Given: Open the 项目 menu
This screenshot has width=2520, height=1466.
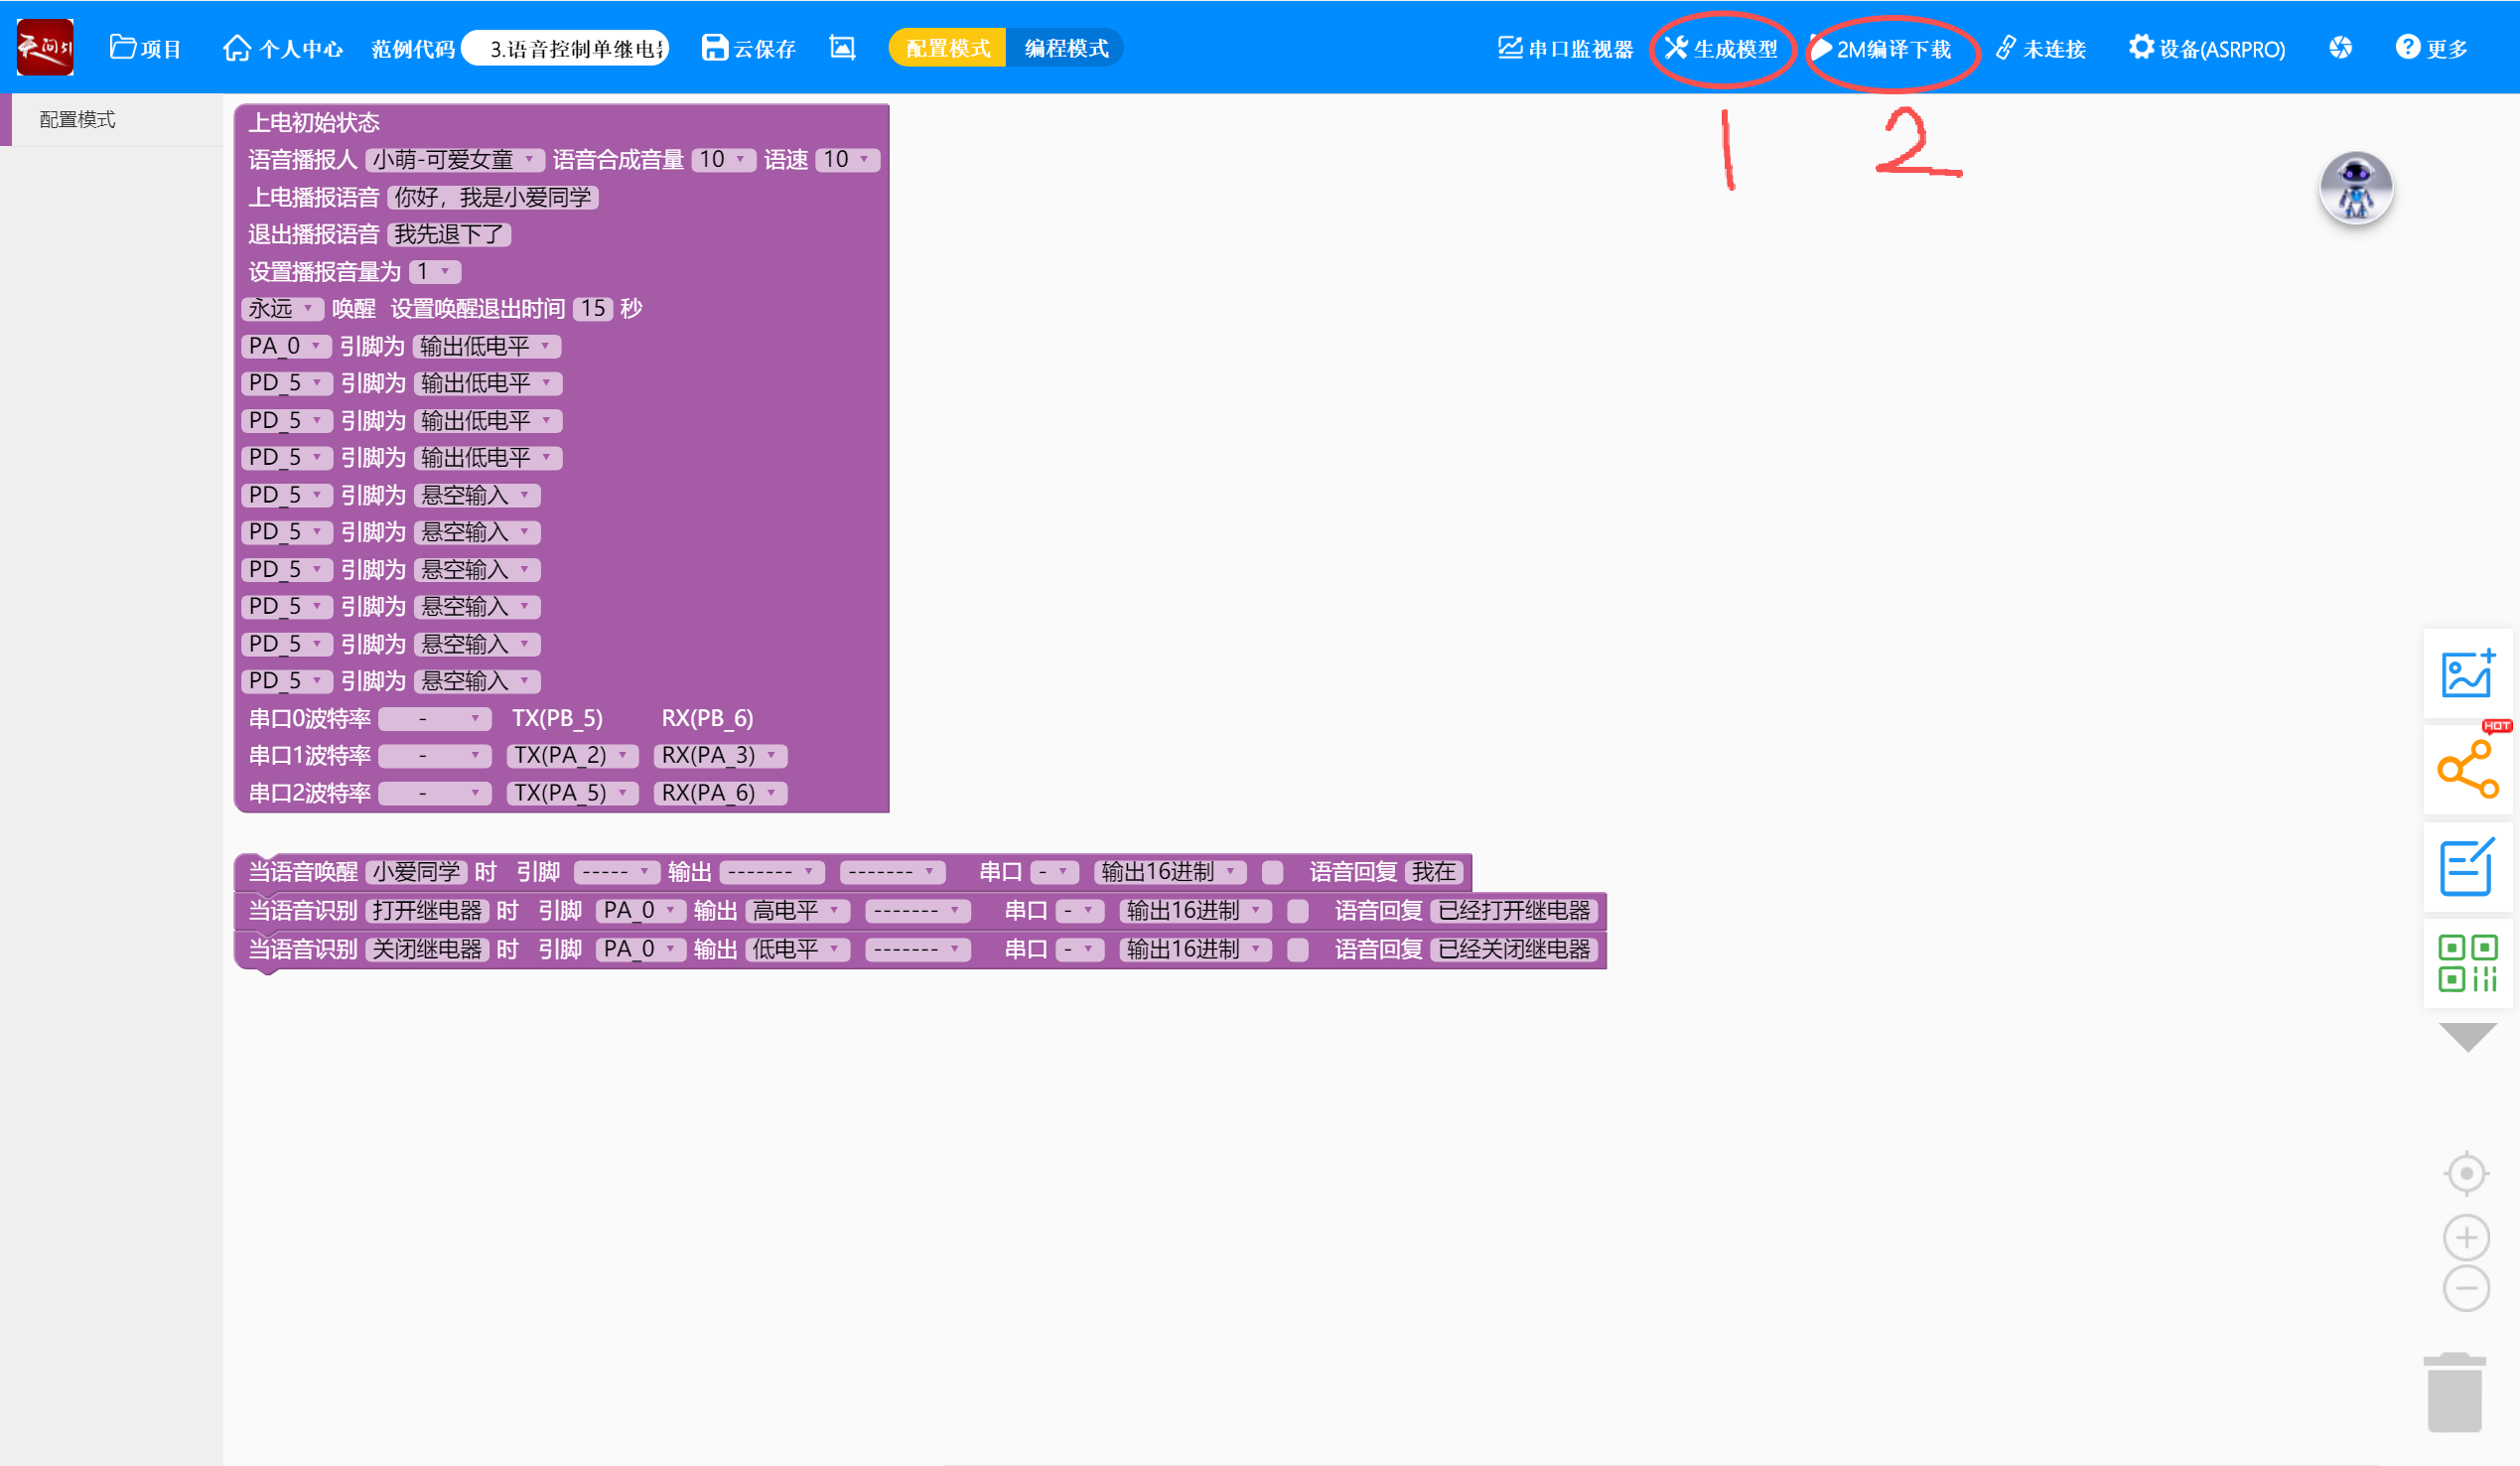Looking at the screenshot, I should click(x=146, y=48).
